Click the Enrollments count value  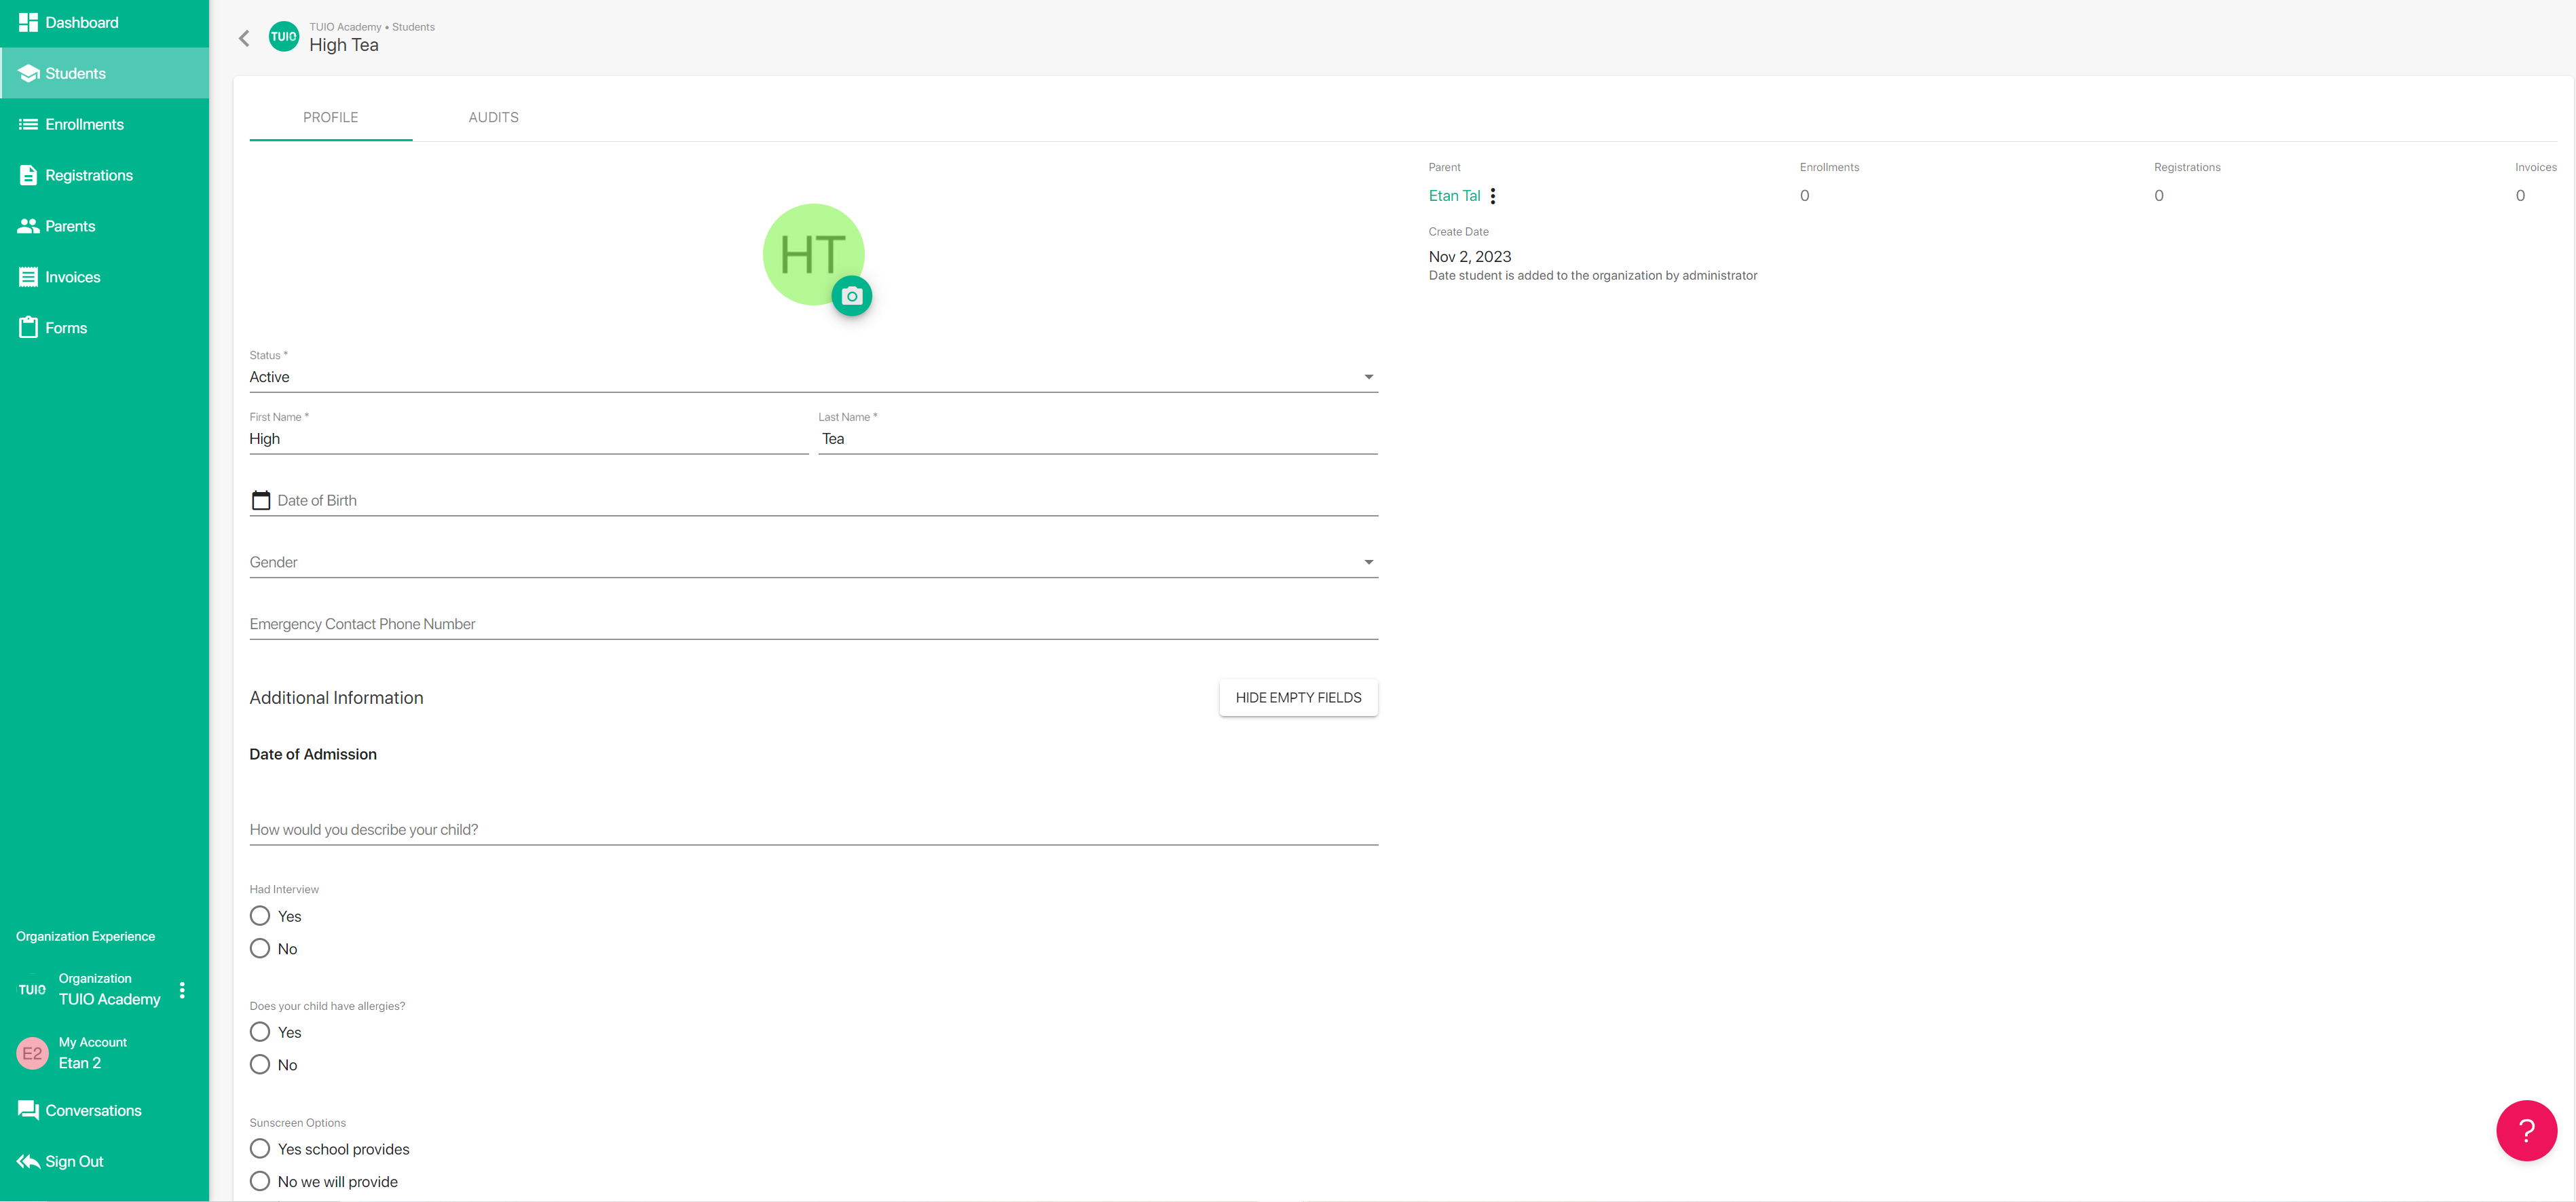(x=1804, y=196)
